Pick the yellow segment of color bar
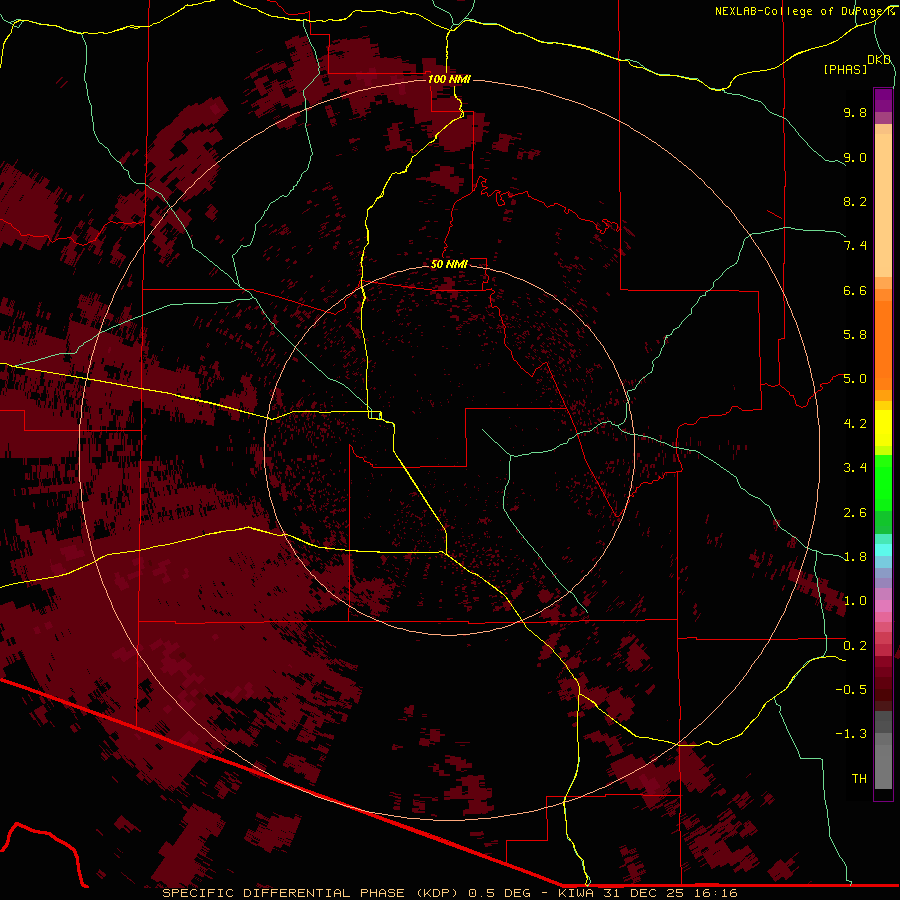The height and width of the screenshot is (900, 900). (883, 428)
